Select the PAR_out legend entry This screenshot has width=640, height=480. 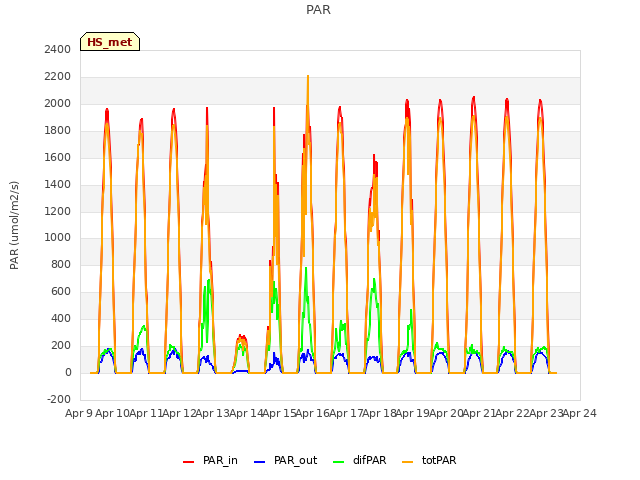click(x=285, y=460)
